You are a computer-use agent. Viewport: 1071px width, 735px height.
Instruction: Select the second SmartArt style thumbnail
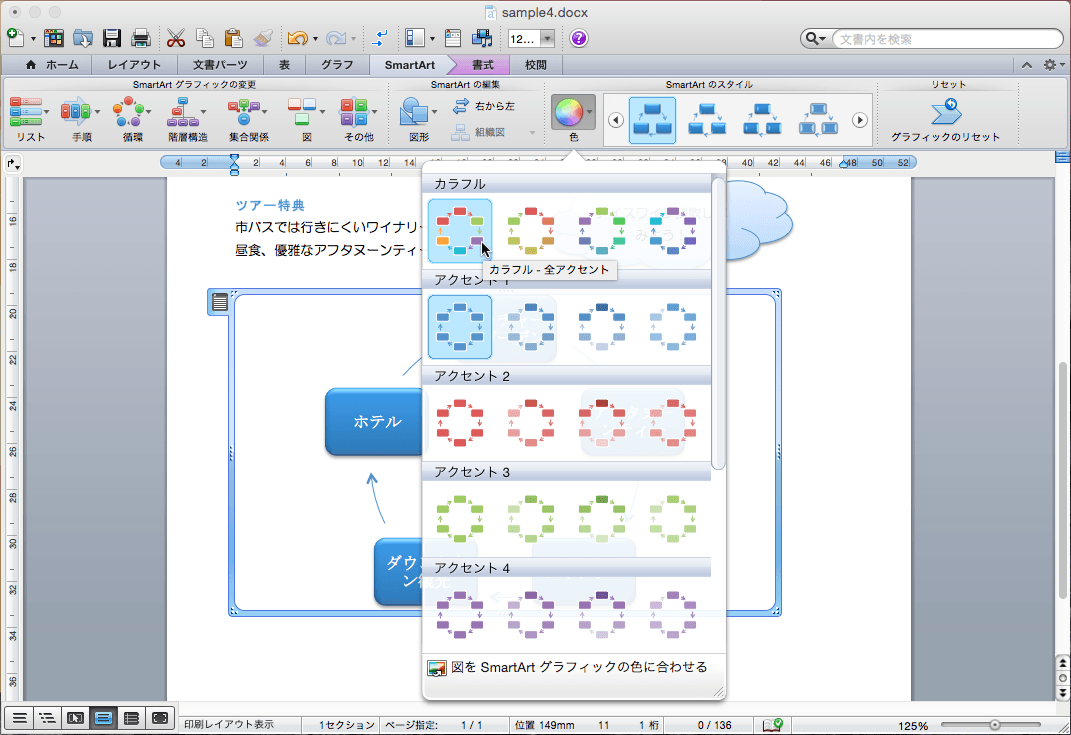click(707, 120)
